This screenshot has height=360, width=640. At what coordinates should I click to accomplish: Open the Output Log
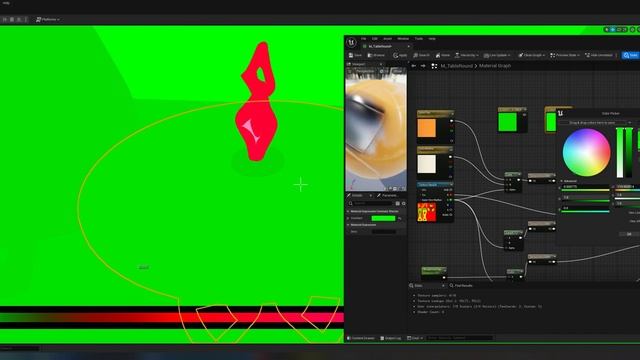(x=391, y=338)
